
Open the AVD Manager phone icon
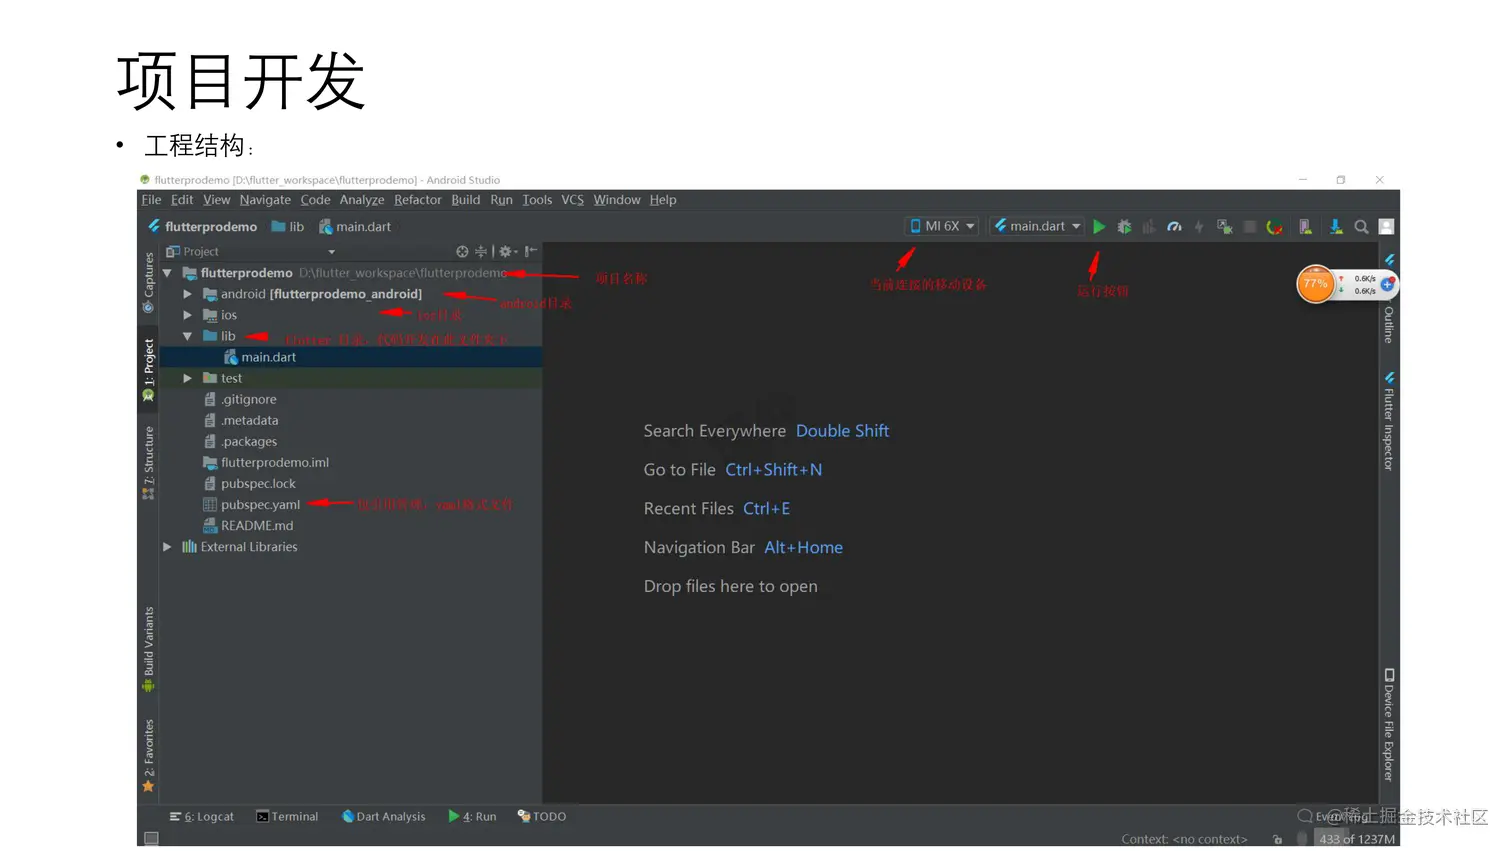(1305, 226)
